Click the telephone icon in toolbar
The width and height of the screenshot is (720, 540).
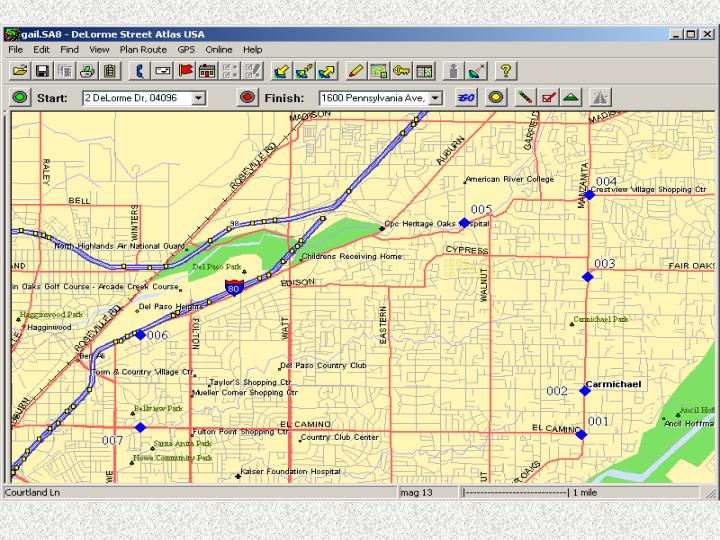(140, 71)
